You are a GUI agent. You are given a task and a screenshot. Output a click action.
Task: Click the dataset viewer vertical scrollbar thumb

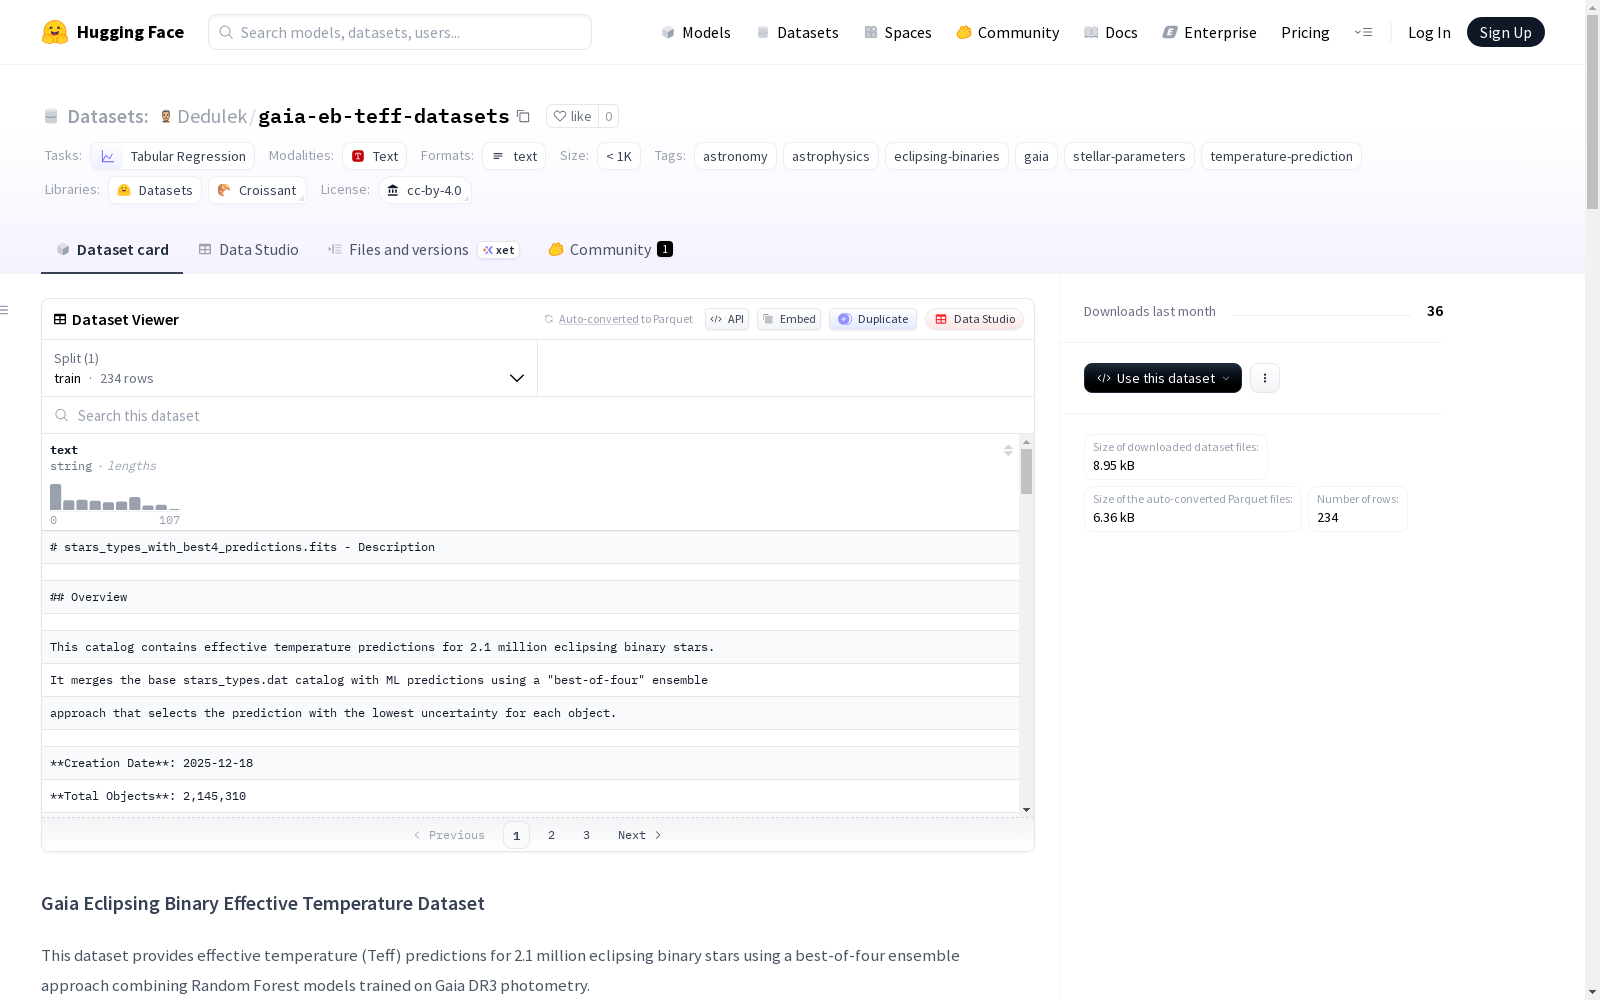1026,471
